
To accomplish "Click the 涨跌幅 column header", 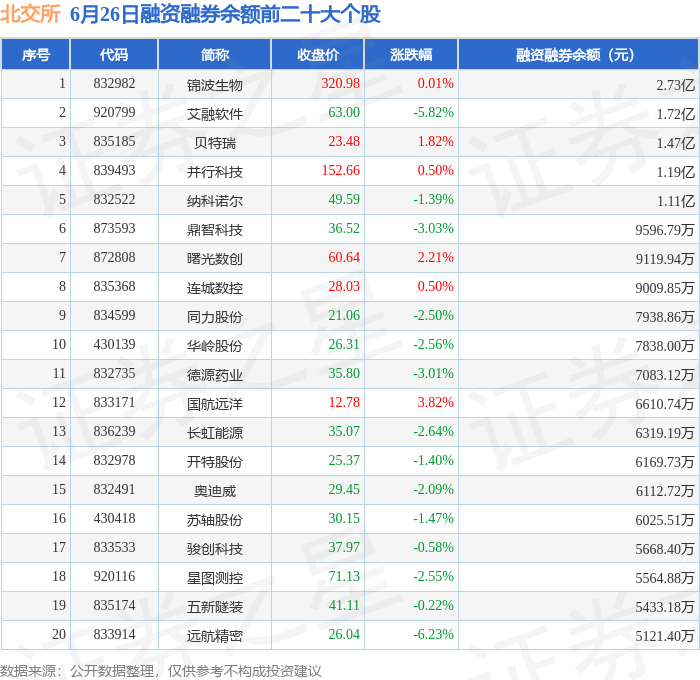I will (x=411, y=54).
